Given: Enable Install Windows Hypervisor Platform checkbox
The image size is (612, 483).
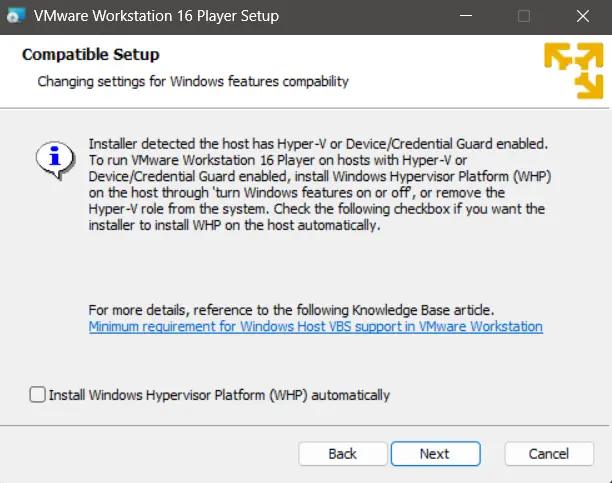Looking at the screenshot, I should coord(38,395).
